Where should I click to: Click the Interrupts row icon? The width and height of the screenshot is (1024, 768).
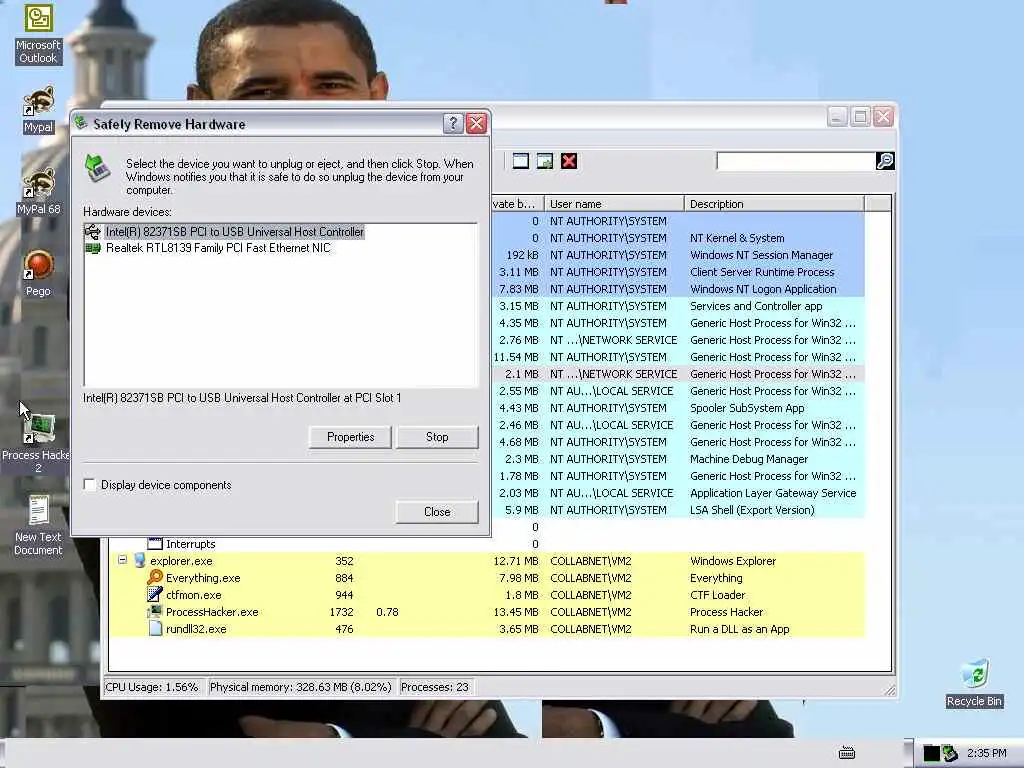[x=155, y=543]
